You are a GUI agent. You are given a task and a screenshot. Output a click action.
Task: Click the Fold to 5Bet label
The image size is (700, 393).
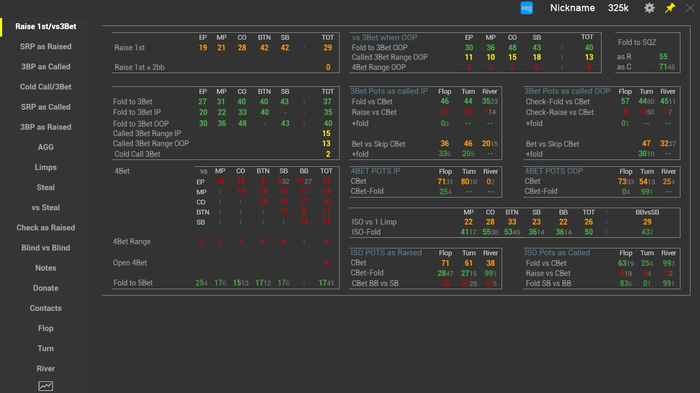click(x=133, y=283)
